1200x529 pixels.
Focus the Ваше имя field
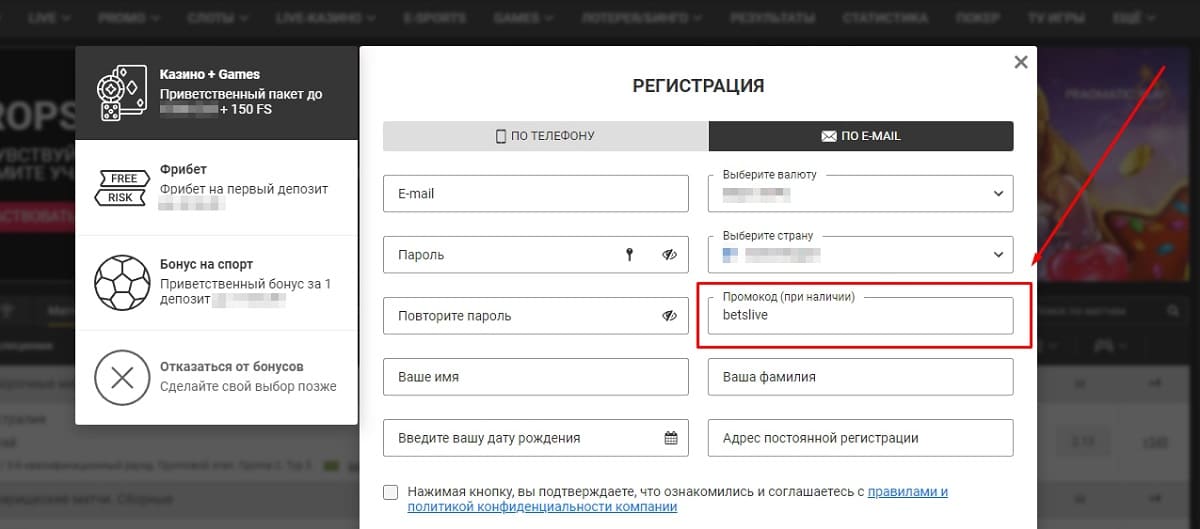click(x=536, y=377)
